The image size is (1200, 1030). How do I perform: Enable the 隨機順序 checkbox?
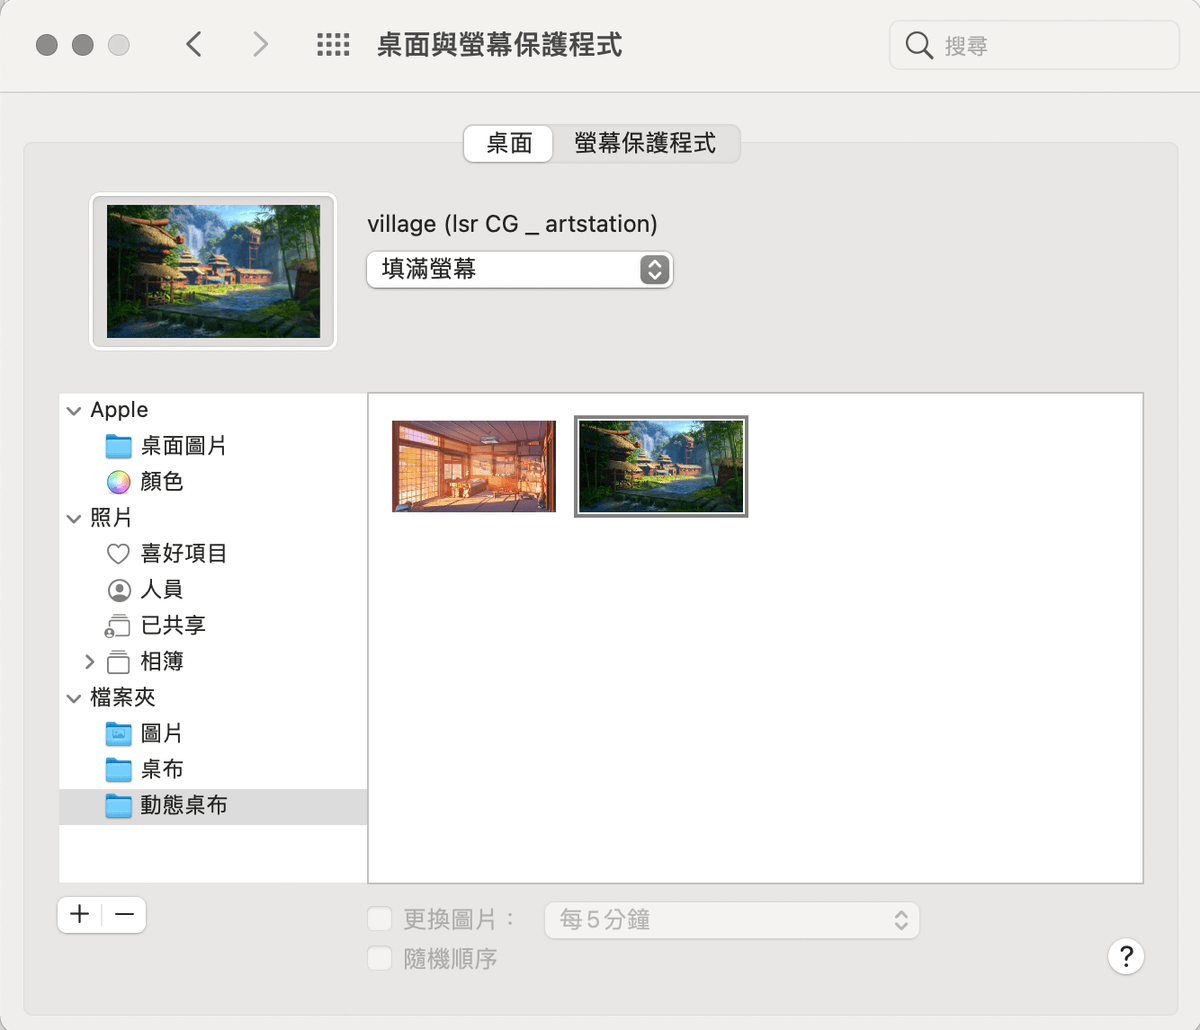point(380,959)
